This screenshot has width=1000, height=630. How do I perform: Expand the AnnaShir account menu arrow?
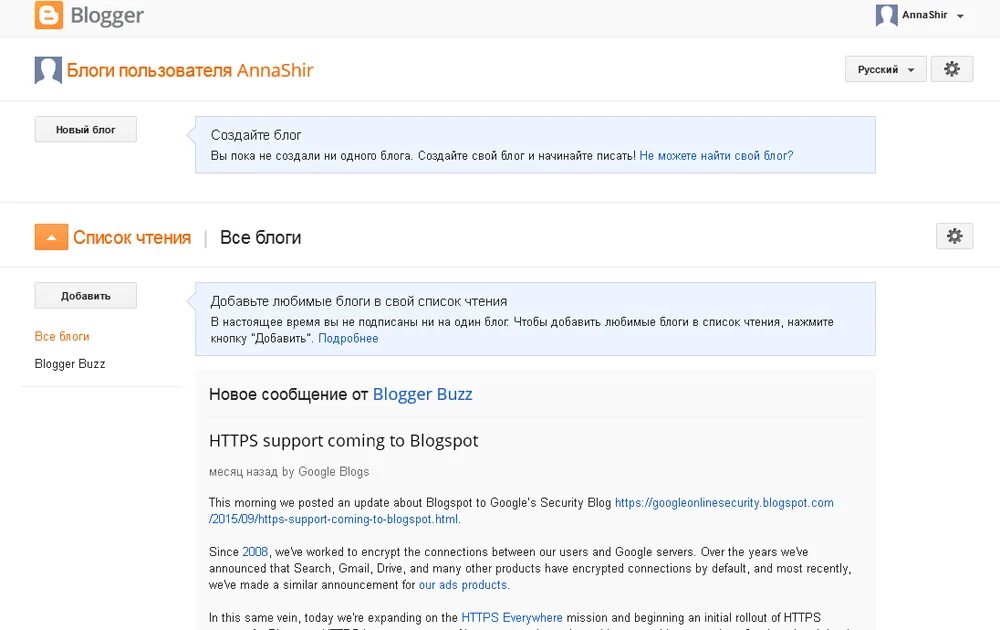(960, 16)
